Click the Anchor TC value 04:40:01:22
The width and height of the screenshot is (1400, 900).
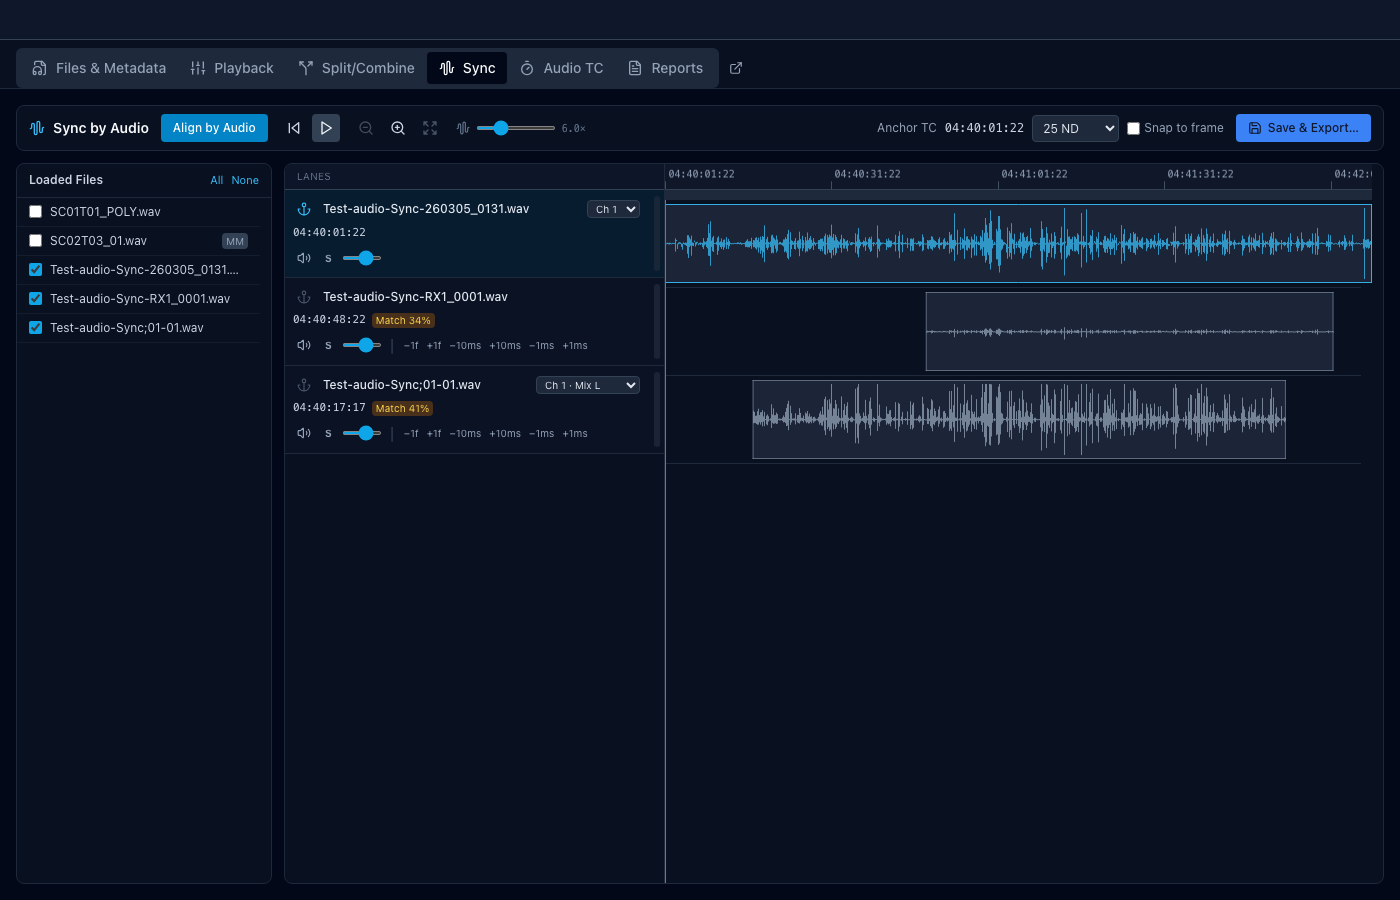(984, 128)
